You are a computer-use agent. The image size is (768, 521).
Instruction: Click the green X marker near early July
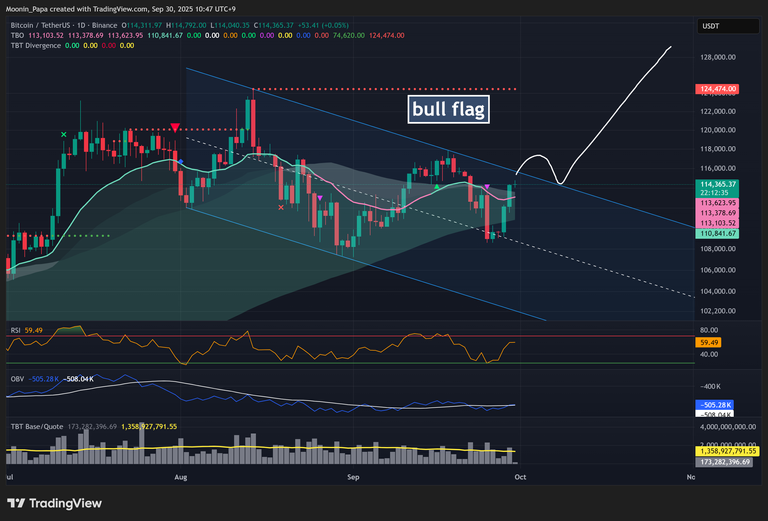[x=64, y=134]
